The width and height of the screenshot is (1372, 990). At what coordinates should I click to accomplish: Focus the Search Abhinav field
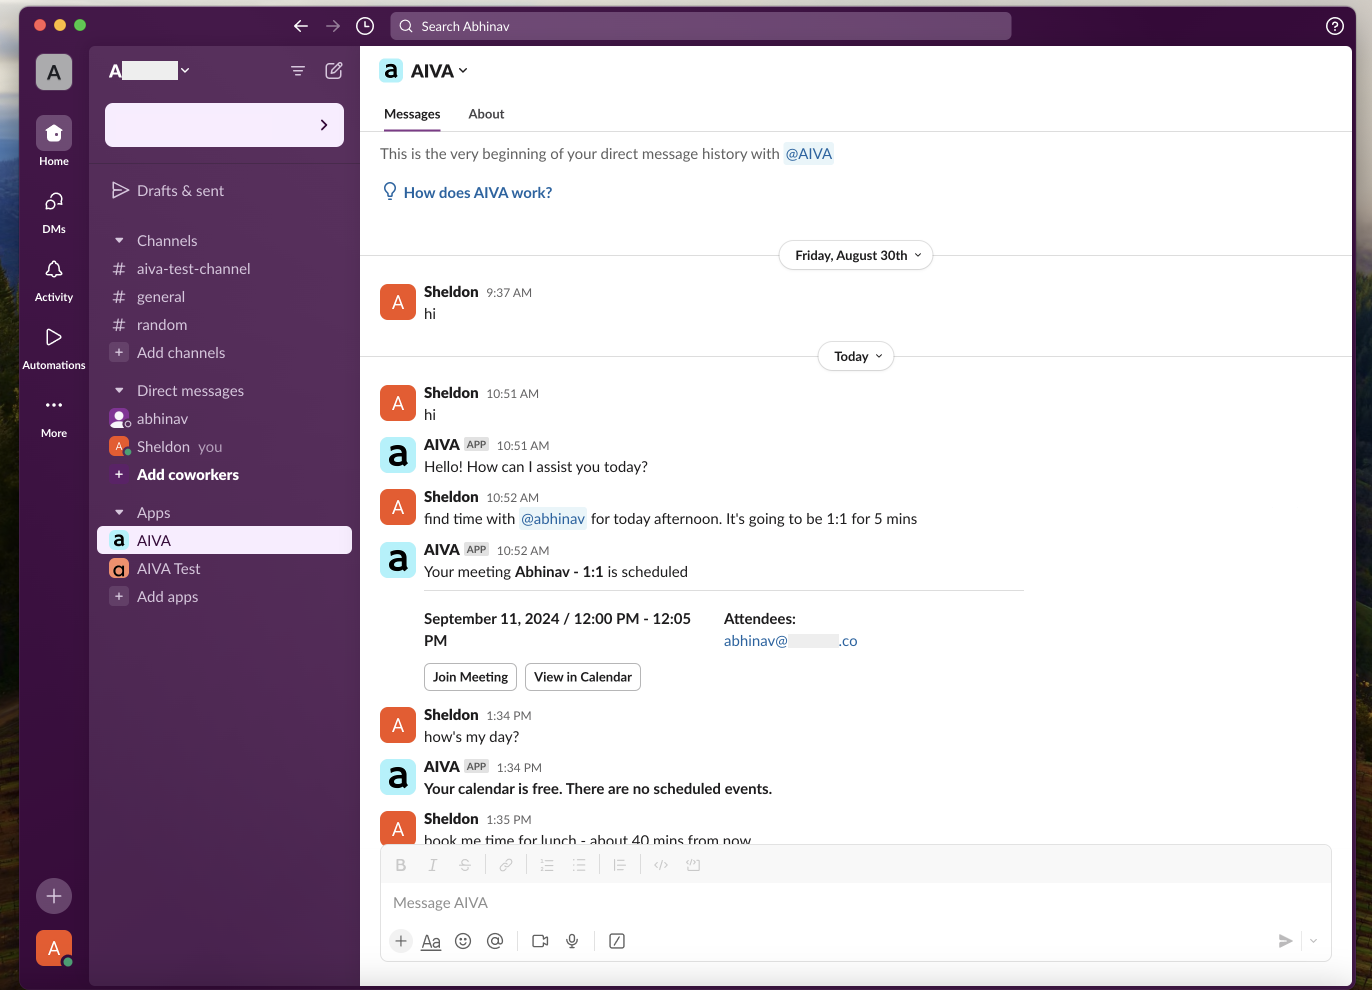[701, 26]
